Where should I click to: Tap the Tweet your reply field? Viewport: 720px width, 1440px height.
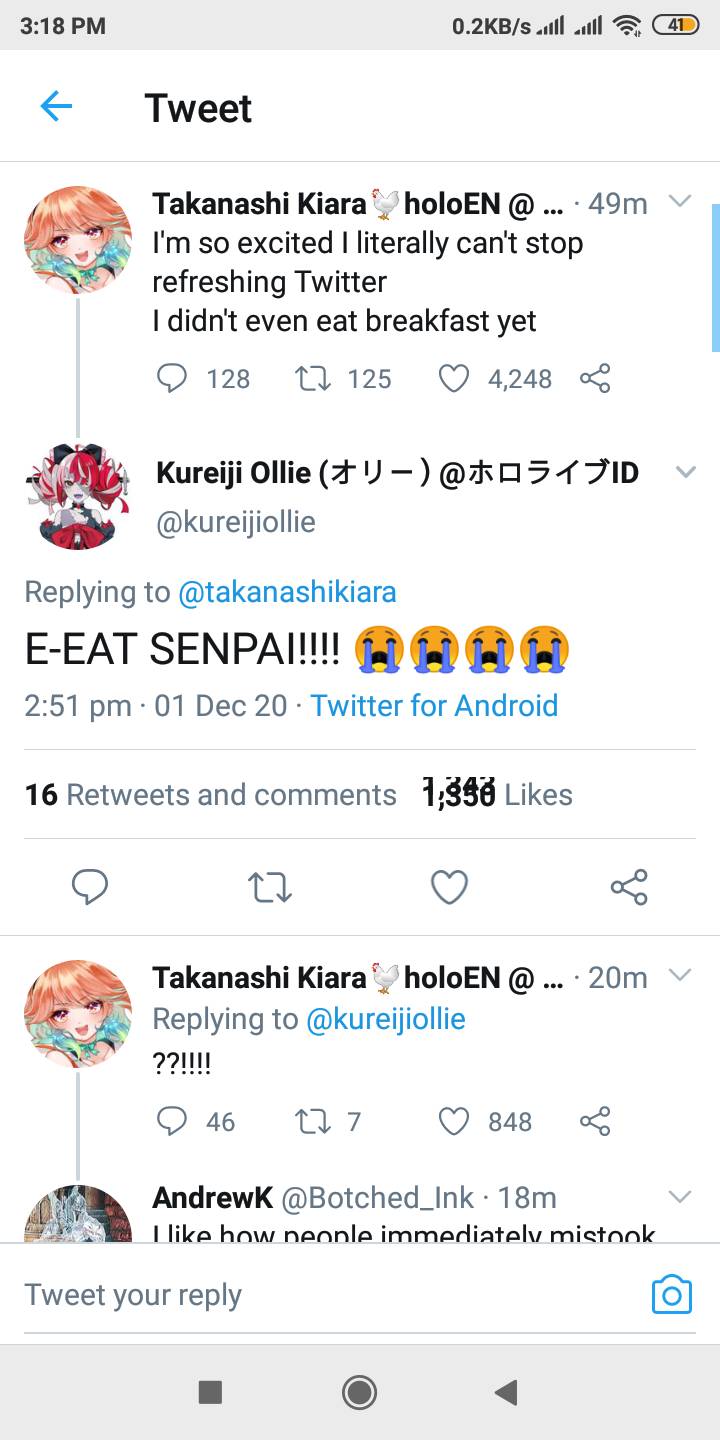pos(300,1295)
